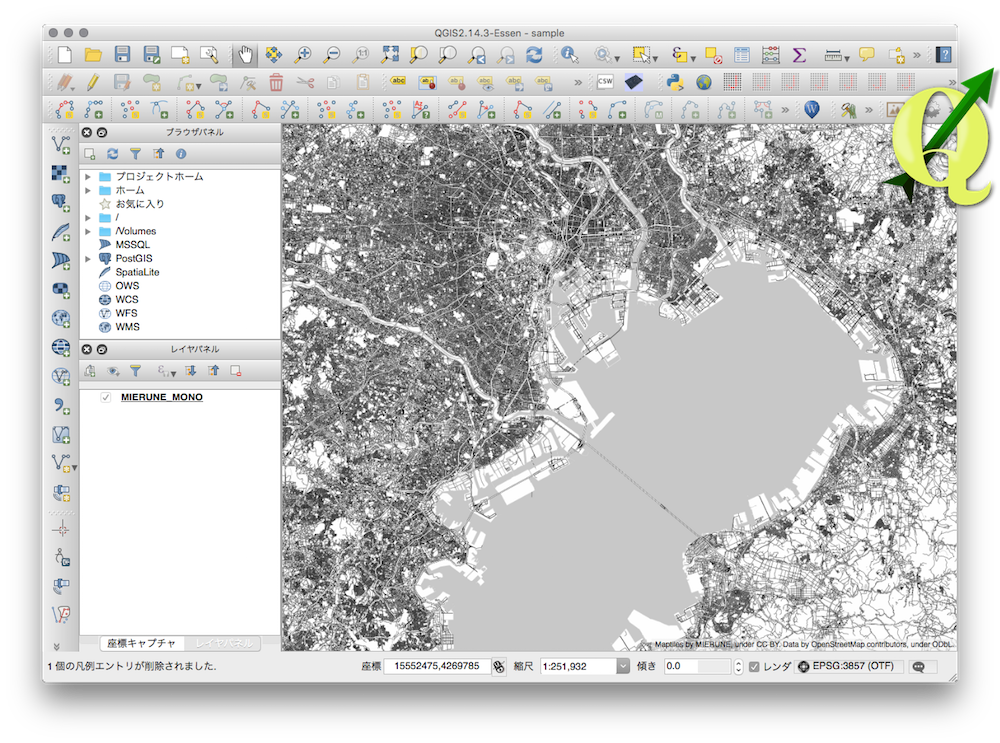Open the attribute table icon
Viewport: 1000px width, 743px height.
(741, 55)
